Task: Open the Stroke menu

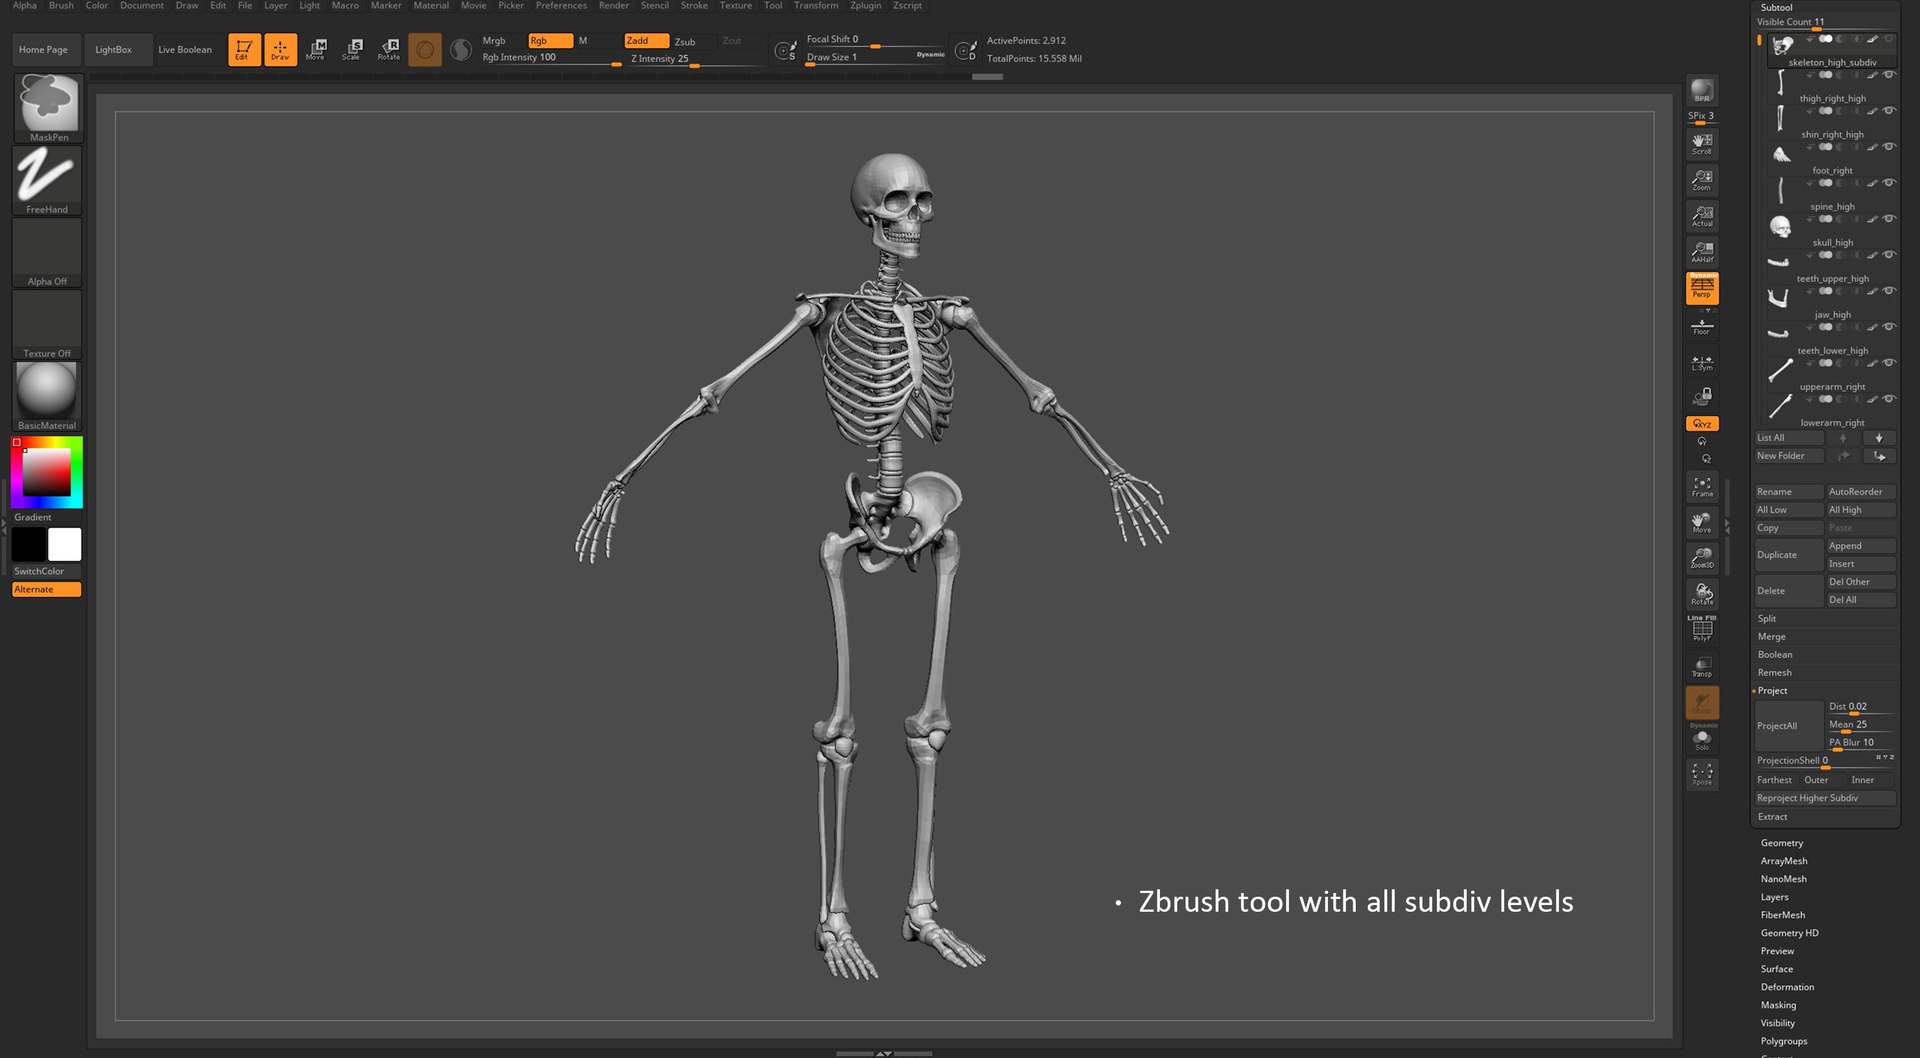Action: coord(694,6)
